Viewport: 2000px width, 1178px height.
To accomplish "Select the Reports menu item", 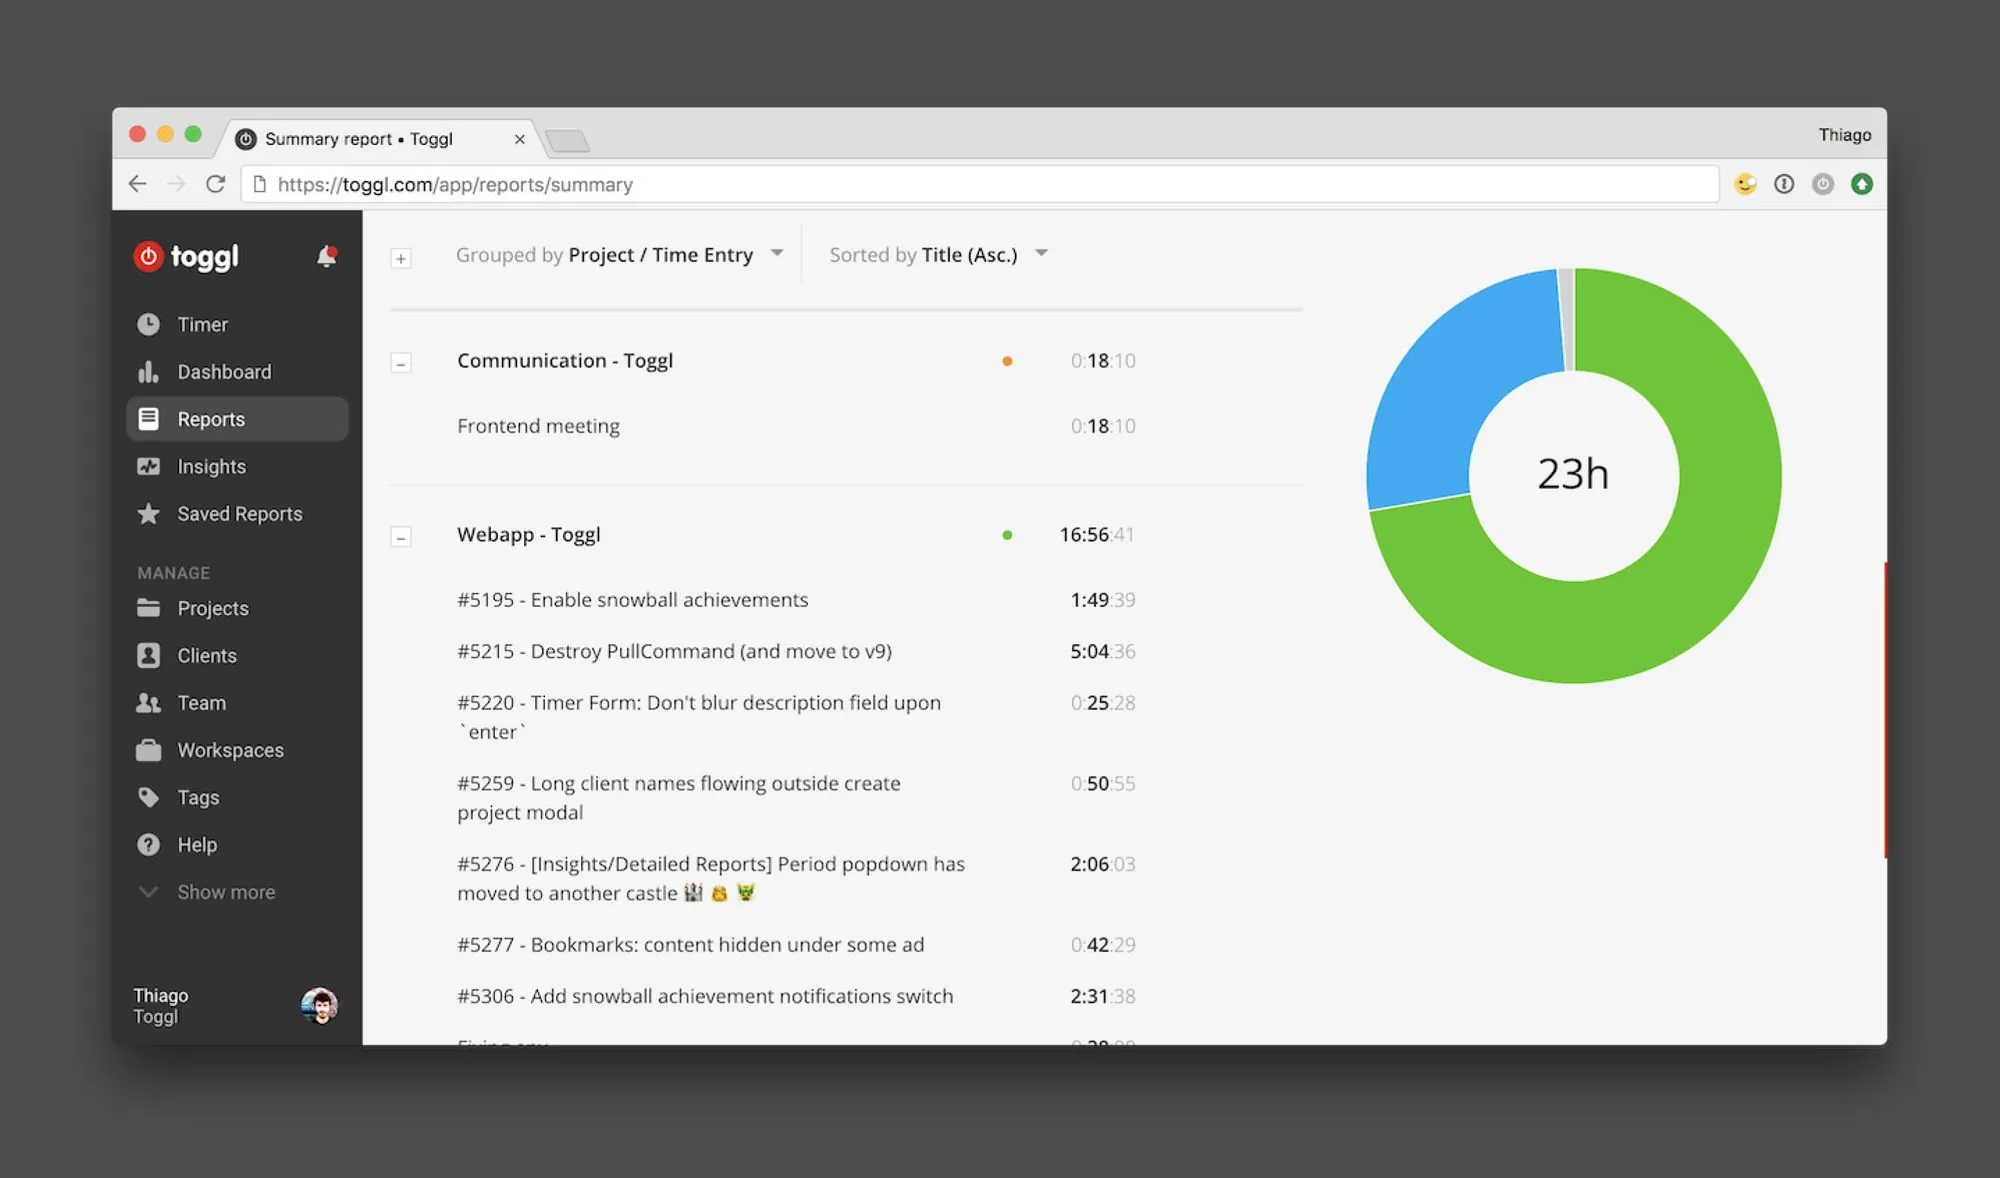I will pyautogui.click(x=211, y=420).
